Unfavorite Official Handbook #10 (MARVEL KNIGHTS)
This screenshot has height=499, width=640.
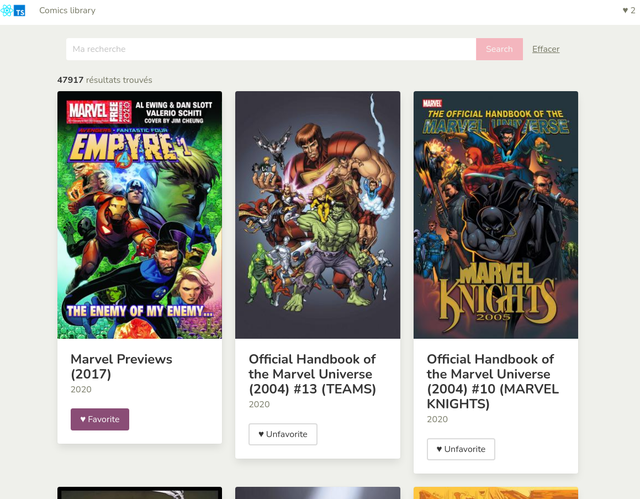point(461,449)
